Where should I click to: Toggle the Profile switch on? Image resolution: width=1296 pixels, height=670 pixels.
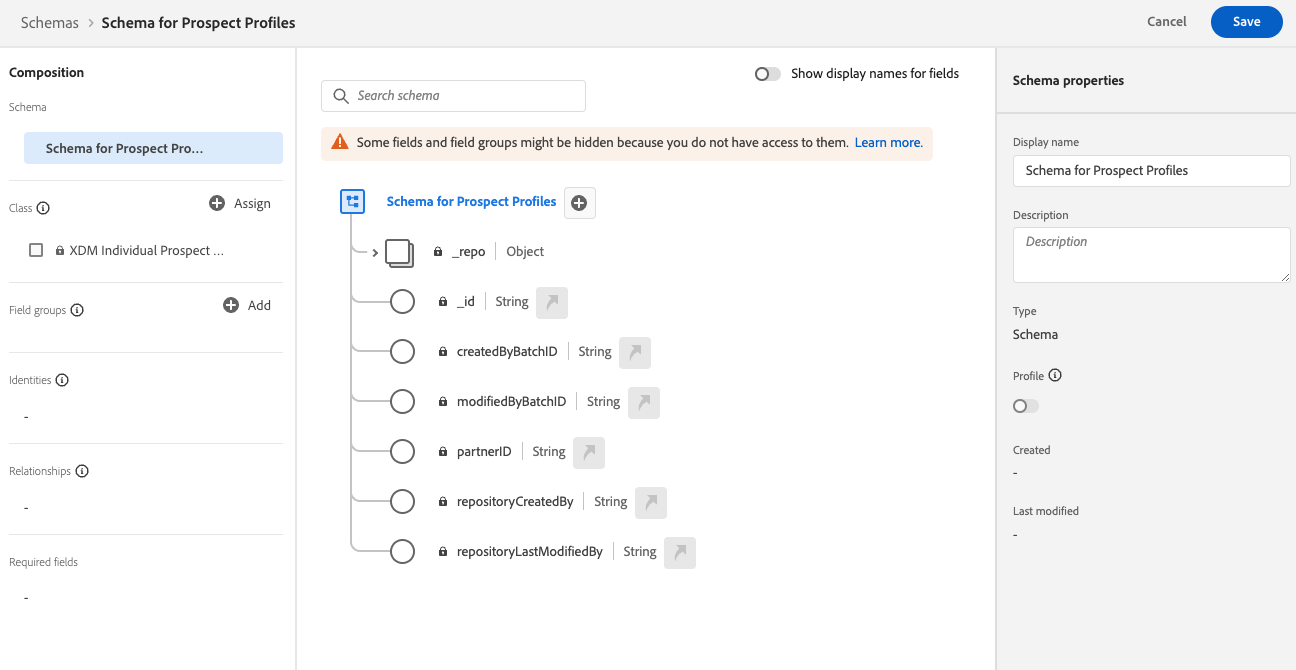(x=1025, y=406)
